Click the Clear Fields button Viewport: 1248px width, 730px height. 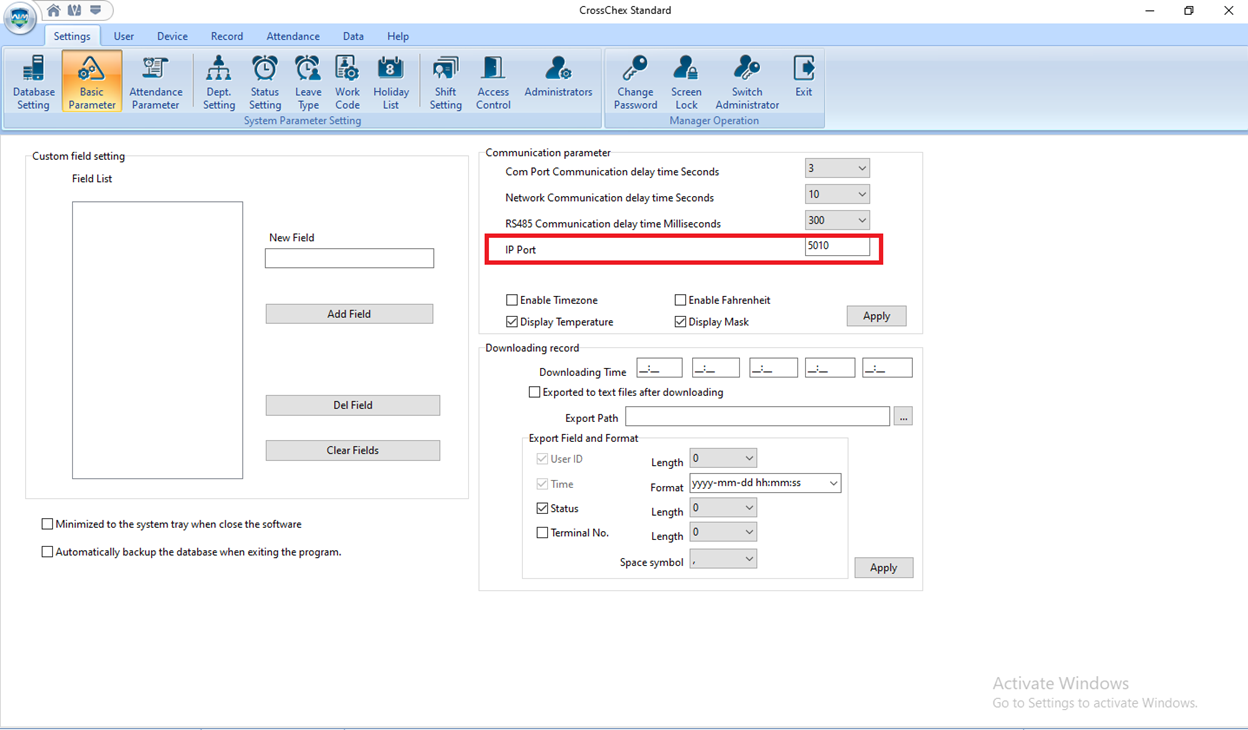(x=353, y=450)
